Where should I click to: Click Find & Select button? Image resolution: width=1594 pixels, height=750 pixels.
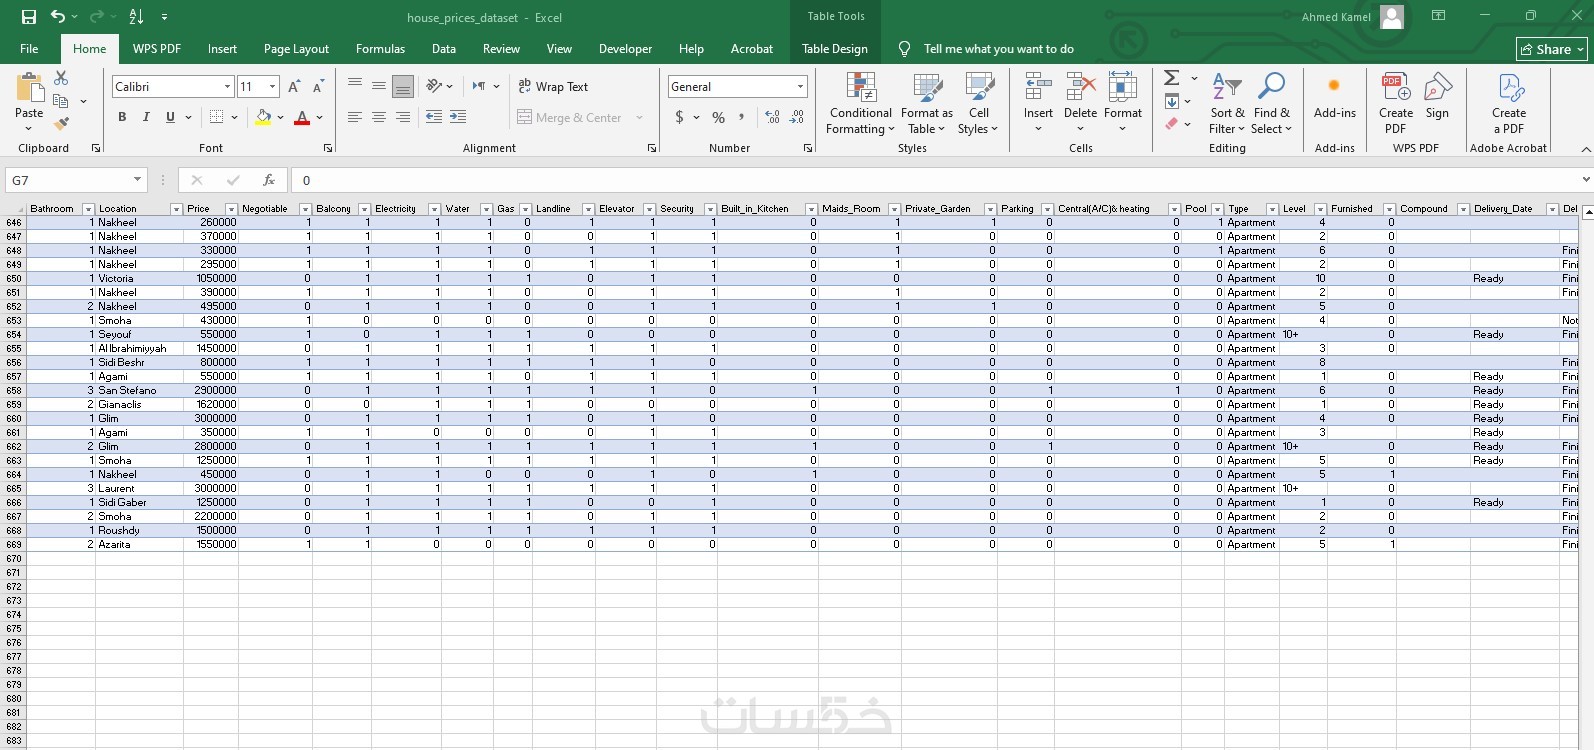pyautogui.click(x=1271, y=103)
